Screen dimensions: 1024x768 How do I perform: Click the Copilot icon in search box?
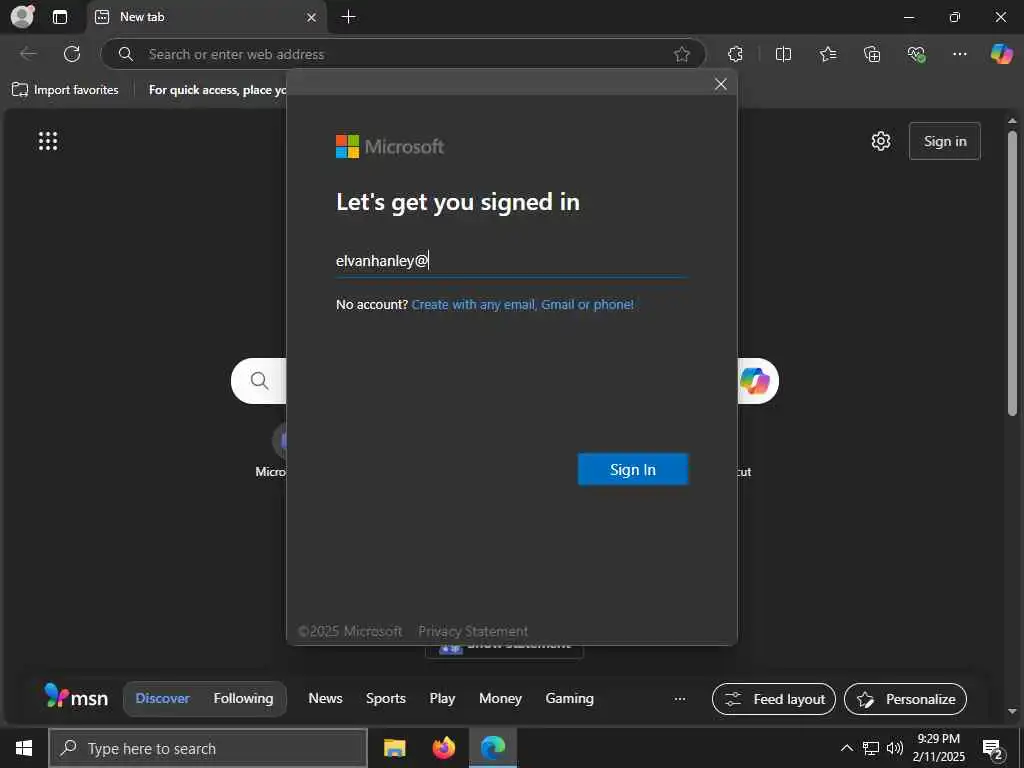pos(755,381)
